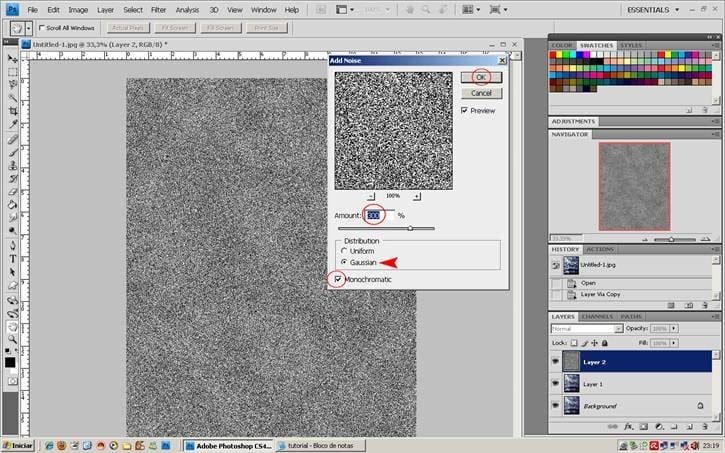Image resolution: width=725 pixels, height=453 pixels.
Task: Zoom out the noise preview with minus
Action: [371, 196]
